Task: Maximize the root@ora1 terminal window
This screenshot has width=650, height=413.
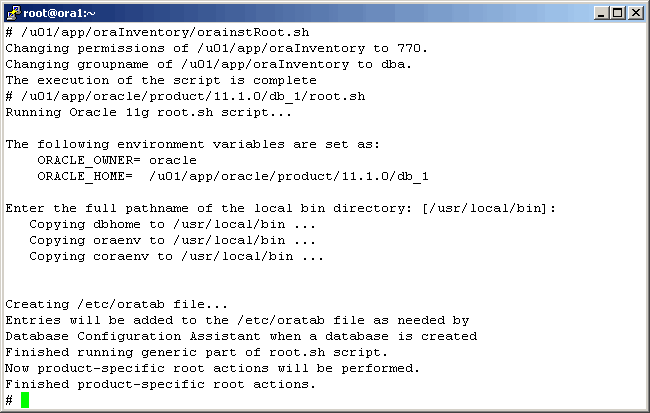Action: coord(616,13)
